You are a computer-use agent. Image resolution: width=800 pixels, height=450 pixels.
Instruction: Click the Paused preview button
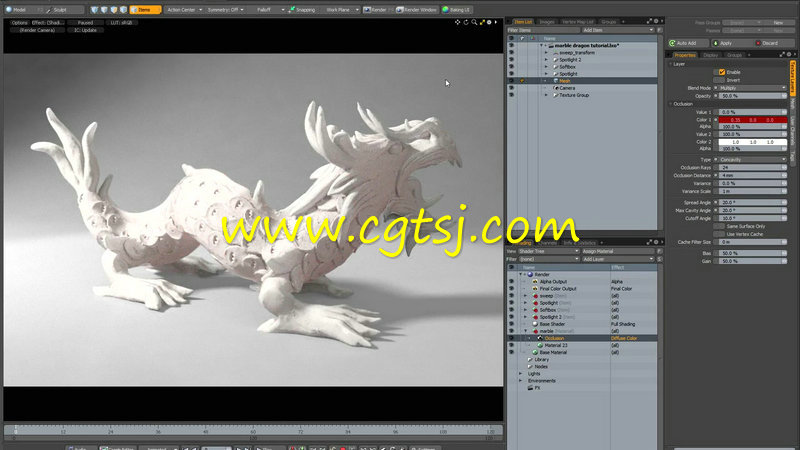85,23
